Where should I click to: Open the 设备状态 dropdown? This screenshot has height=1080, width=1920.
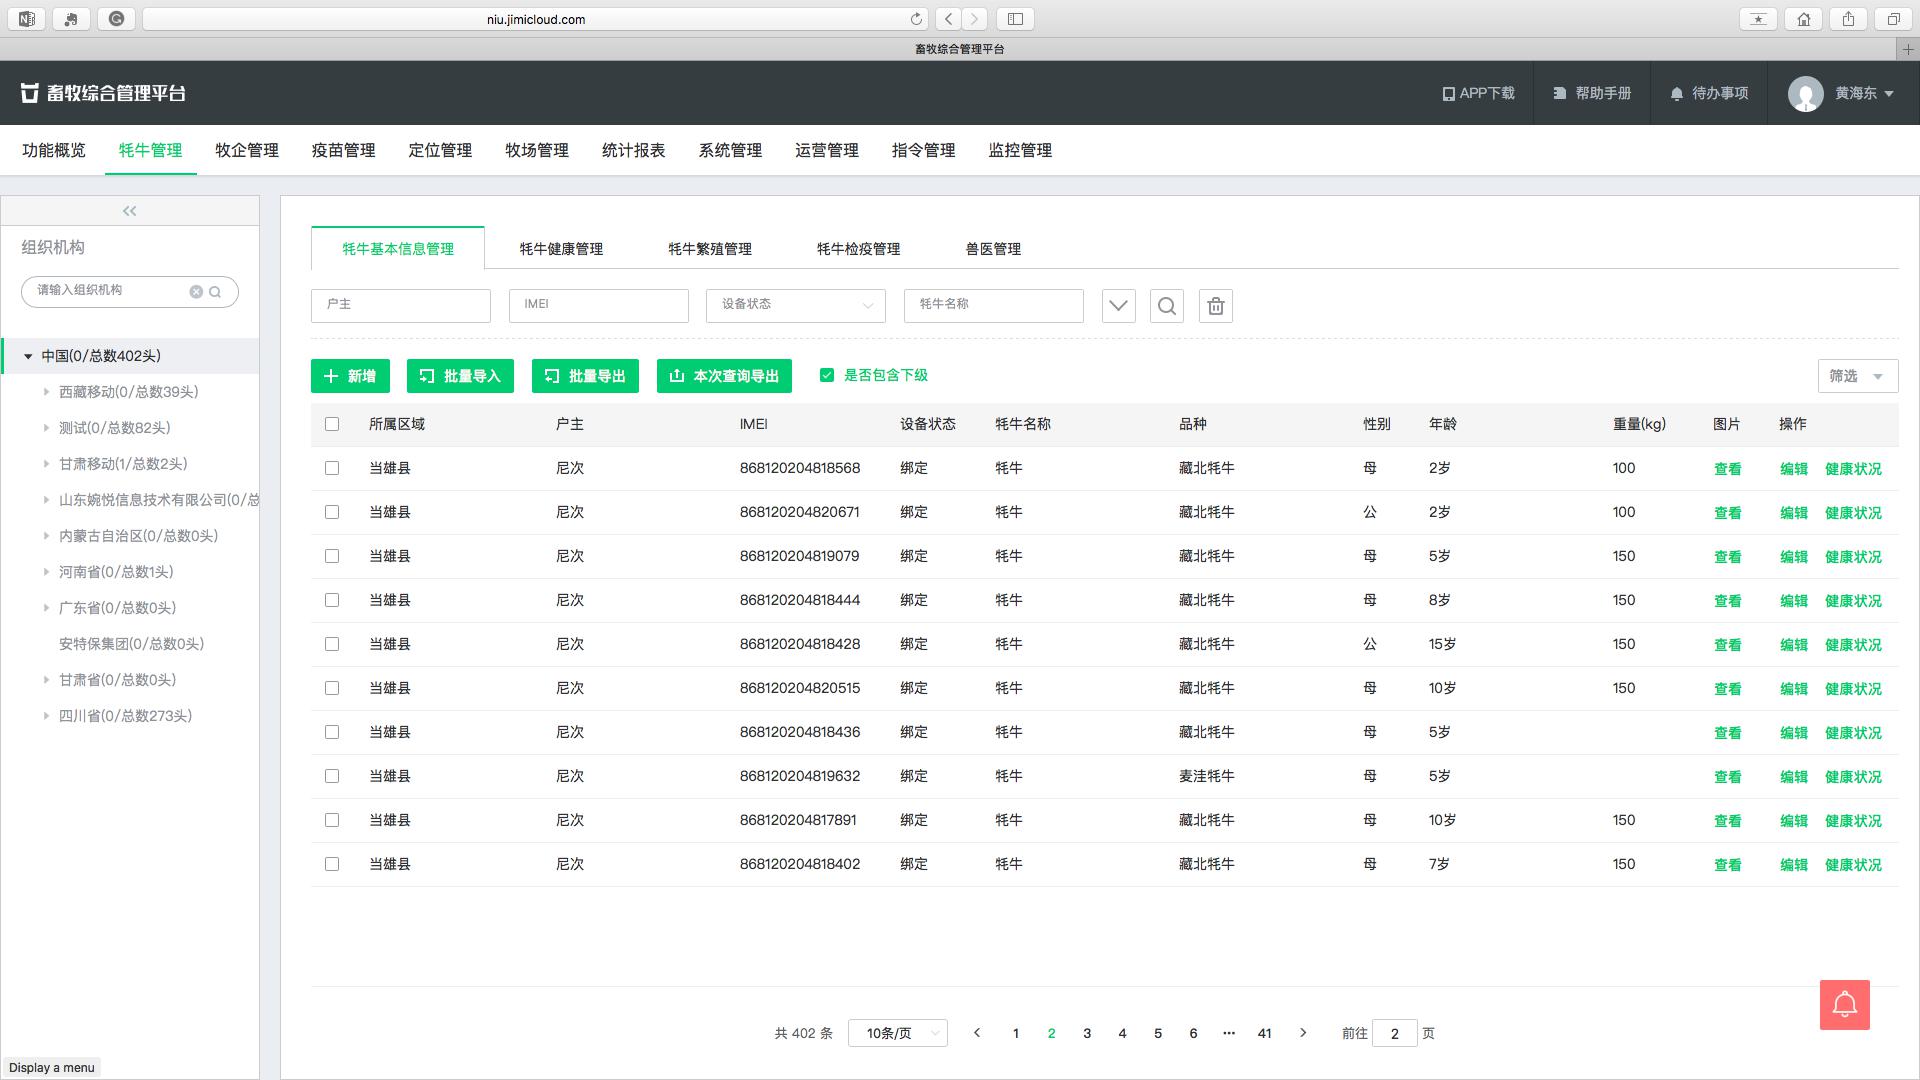[796, 306]
